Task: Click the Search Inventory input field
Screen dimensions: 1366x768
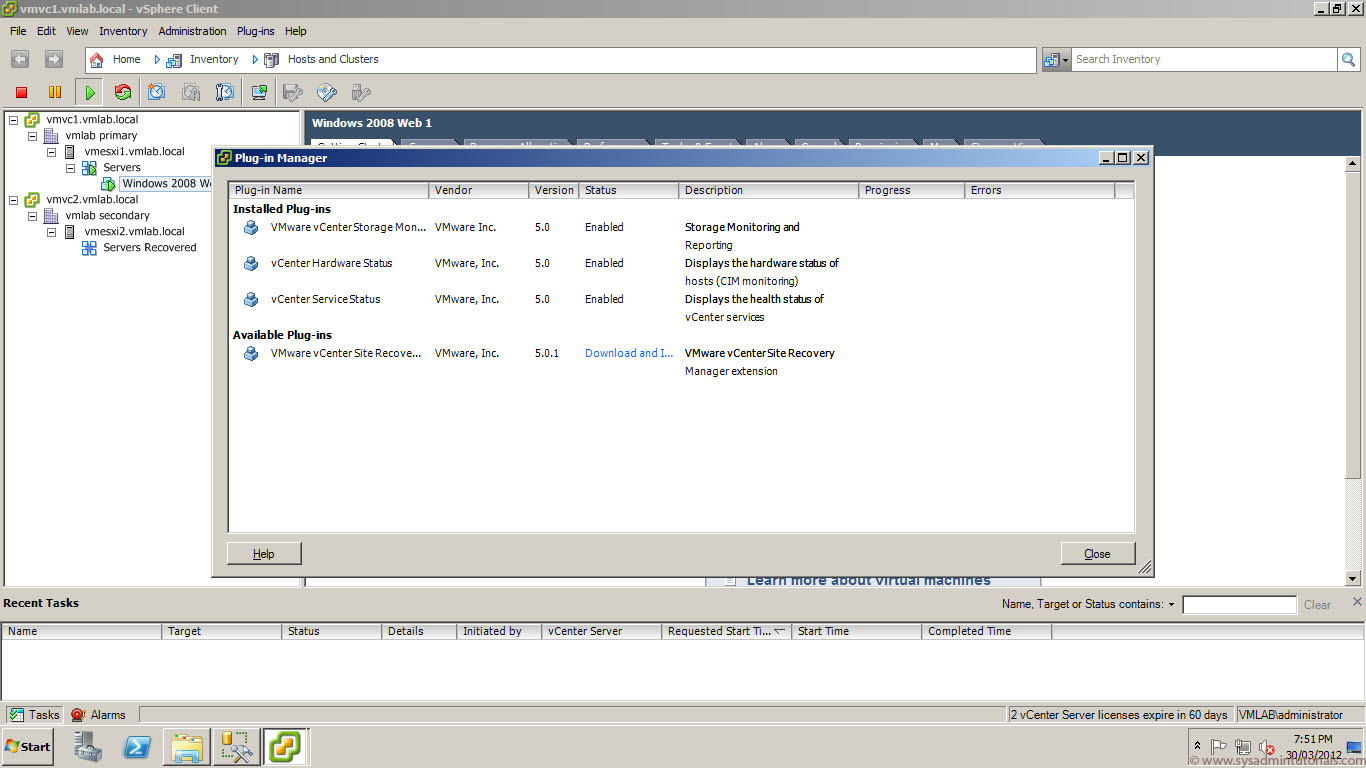Action: 1204,60
